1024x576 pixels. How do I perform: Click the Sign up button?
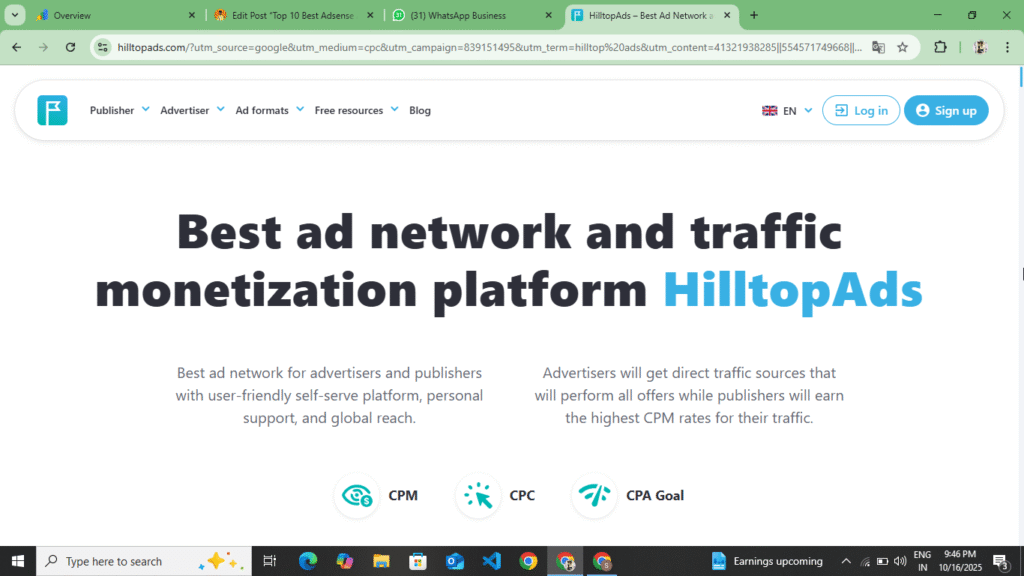[x=946, y=110]
